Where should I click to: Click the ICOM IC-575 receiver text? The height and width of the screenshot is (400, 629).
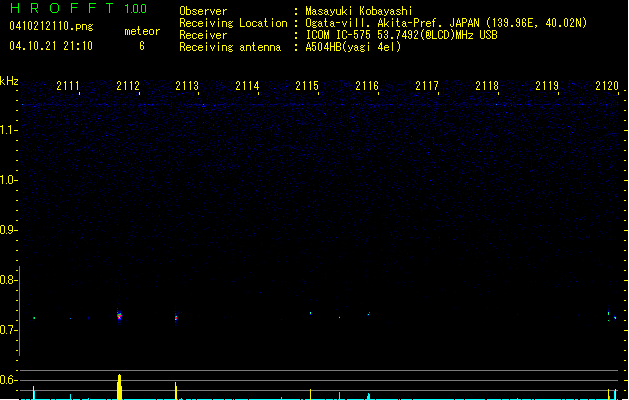pos(401,35)
